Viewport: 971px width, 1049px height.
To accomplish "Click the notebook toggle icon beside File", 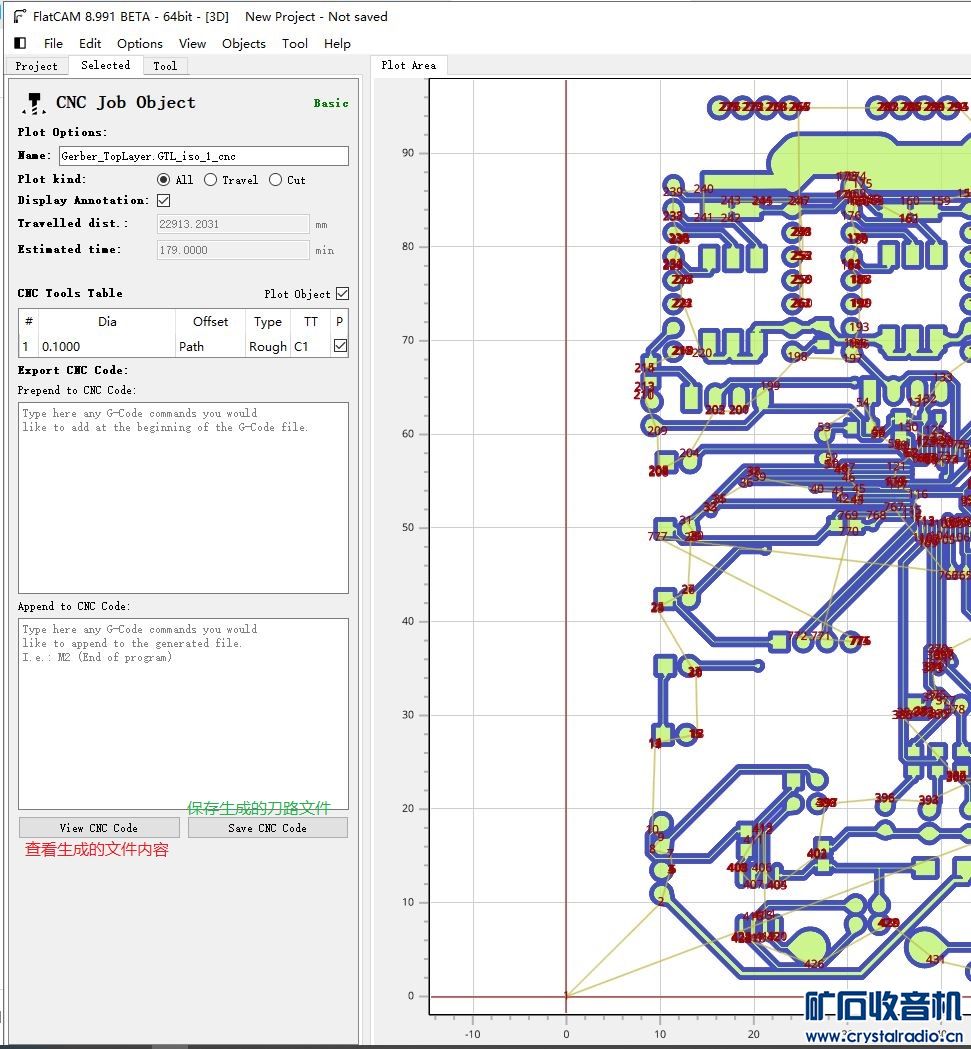I will [x=20, y=43].
